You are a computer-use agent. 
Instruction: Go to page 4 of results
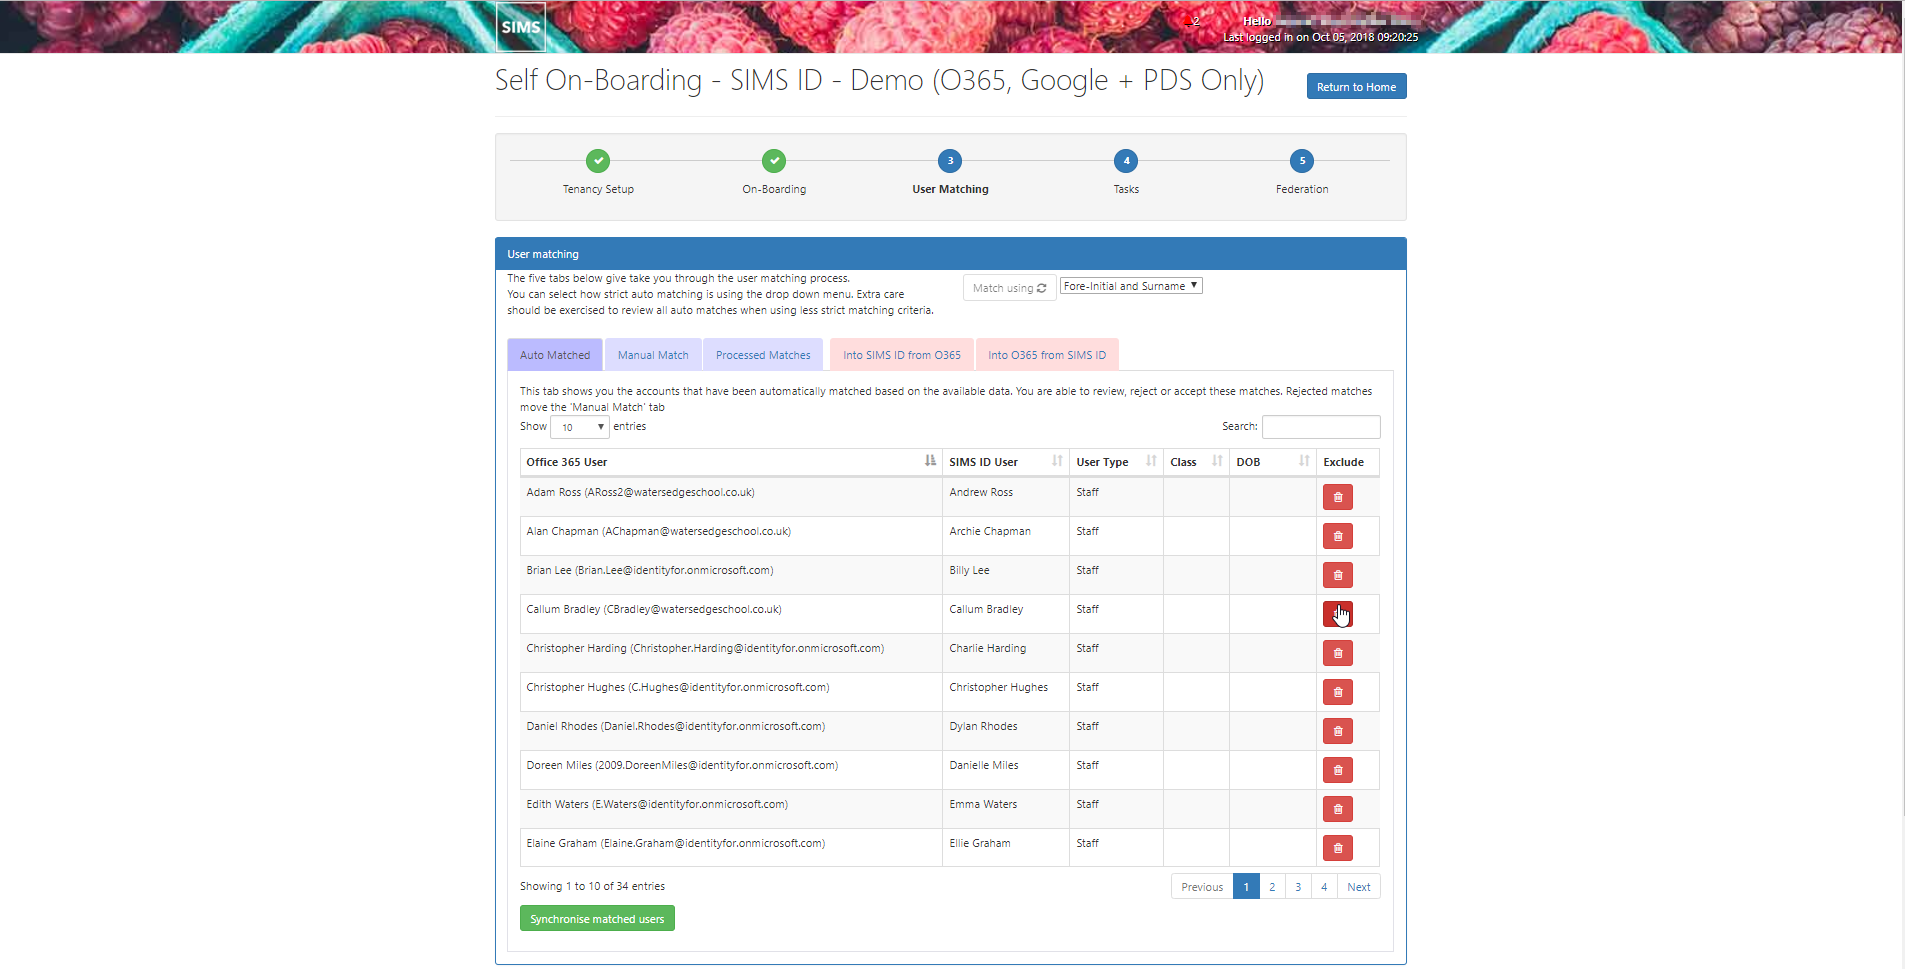(x=1324, y=887)
